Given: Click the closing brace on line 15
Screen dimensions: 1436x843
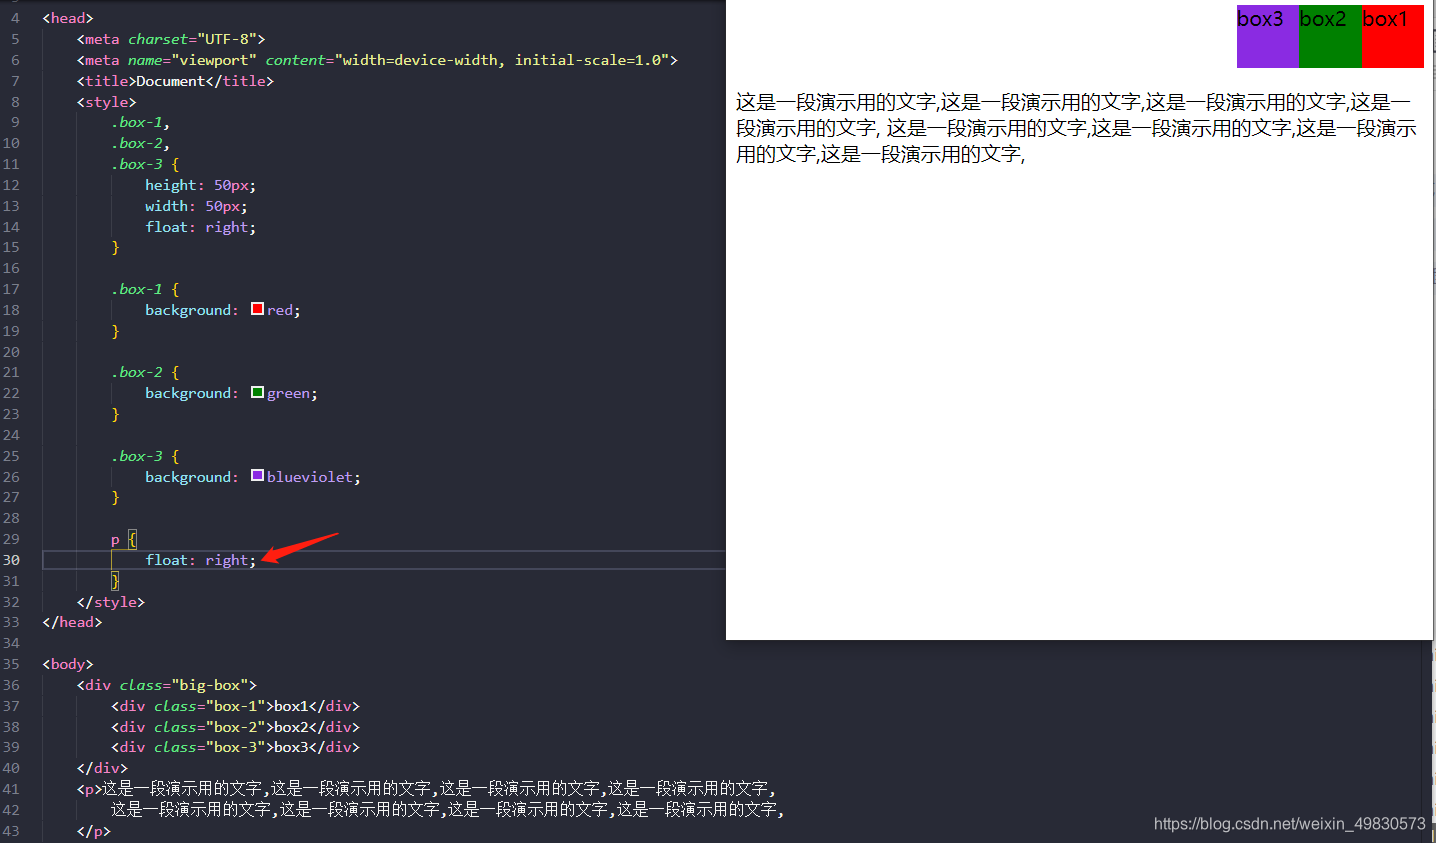Looking at the screenshot, I should point(115,247).
